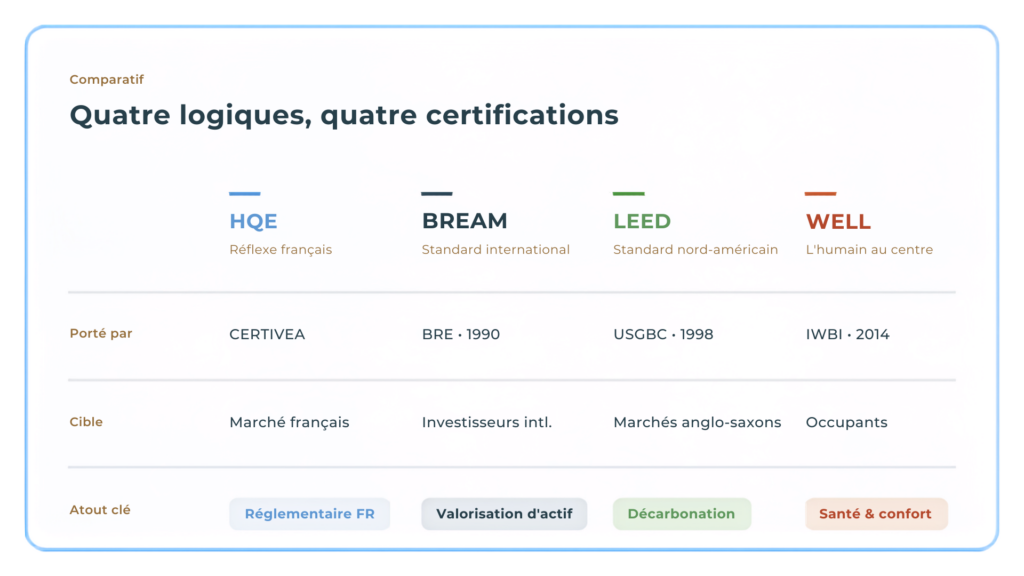Click the red accent bar above WELL
Image resolution: width=1024 pixels, height=576 pixels.
pos(820,193)
